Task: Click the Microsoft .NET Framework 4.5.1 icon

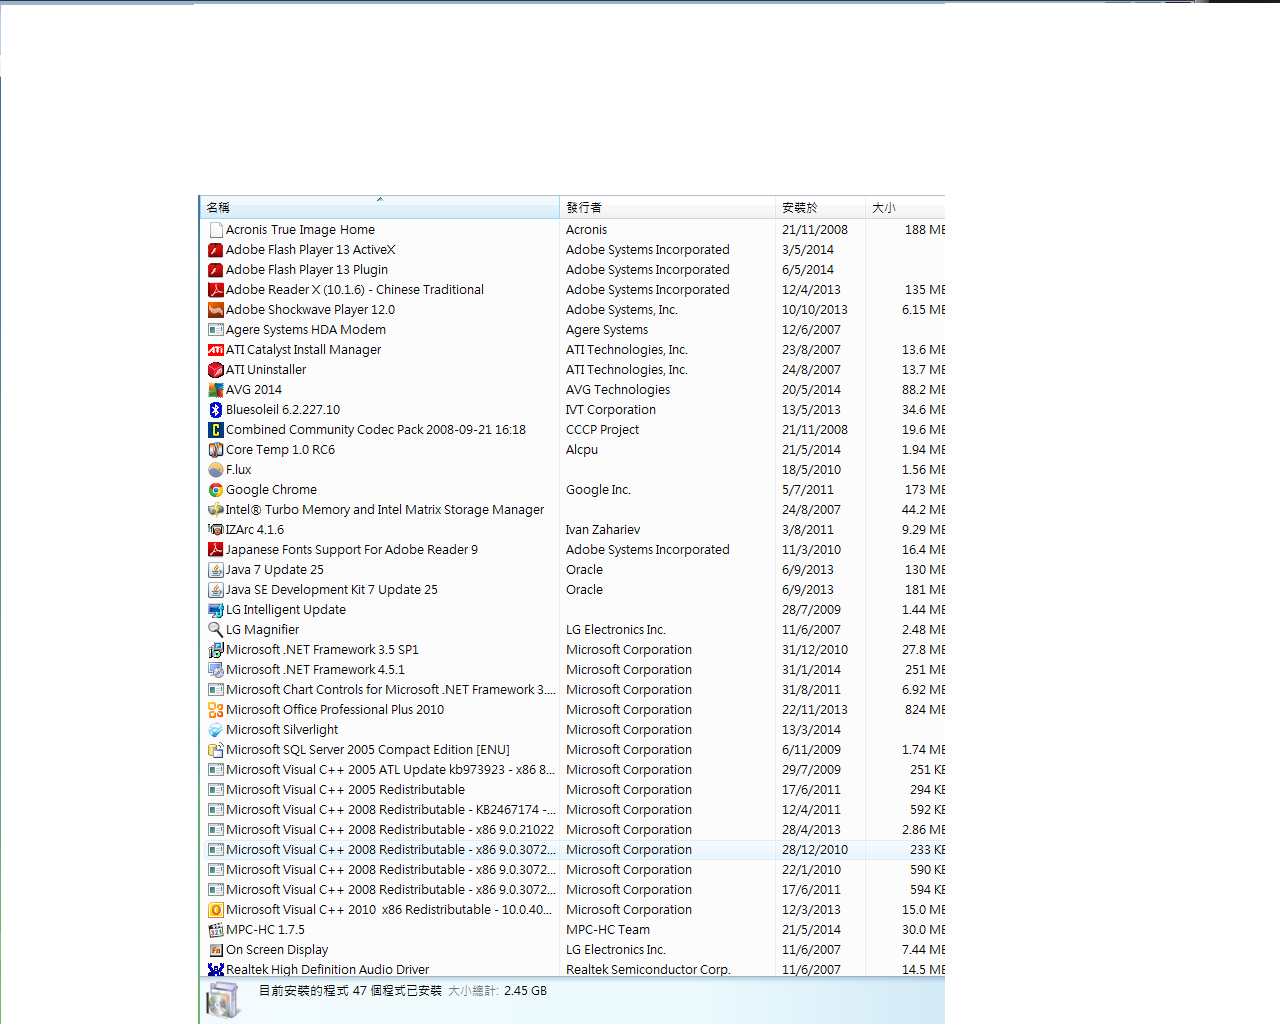Action: pos(215,670)
